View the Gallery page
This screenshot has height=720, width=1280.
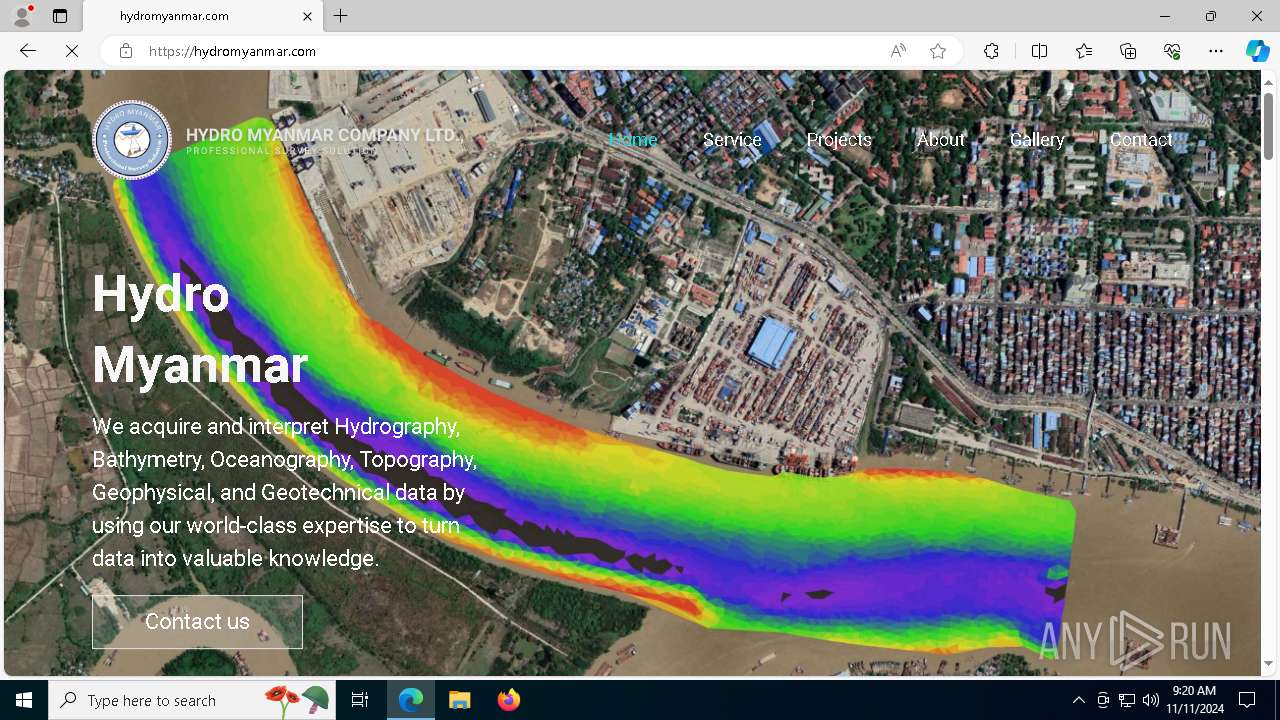pyautogui.click(x=1037, y=140)
